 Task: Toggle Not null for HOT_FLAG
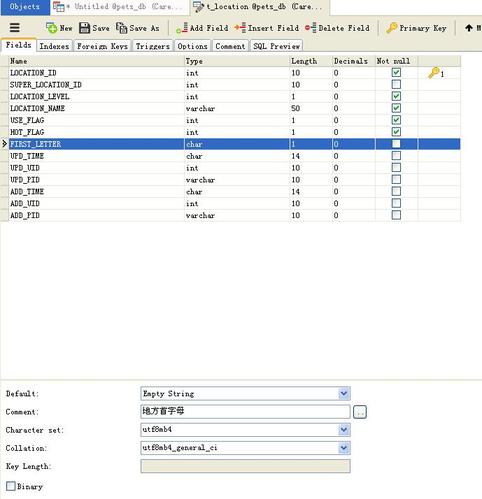[x=396, y=132]
